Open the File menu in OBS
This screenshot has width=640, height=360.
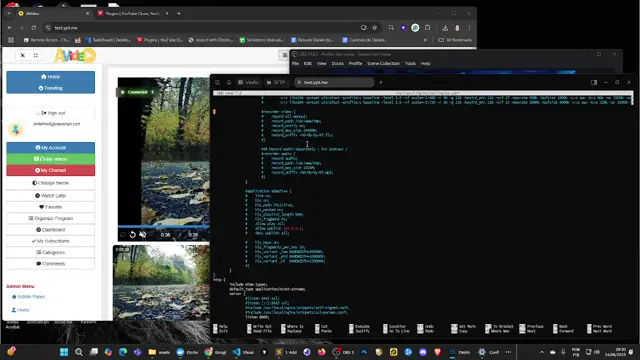pos(296,64)
